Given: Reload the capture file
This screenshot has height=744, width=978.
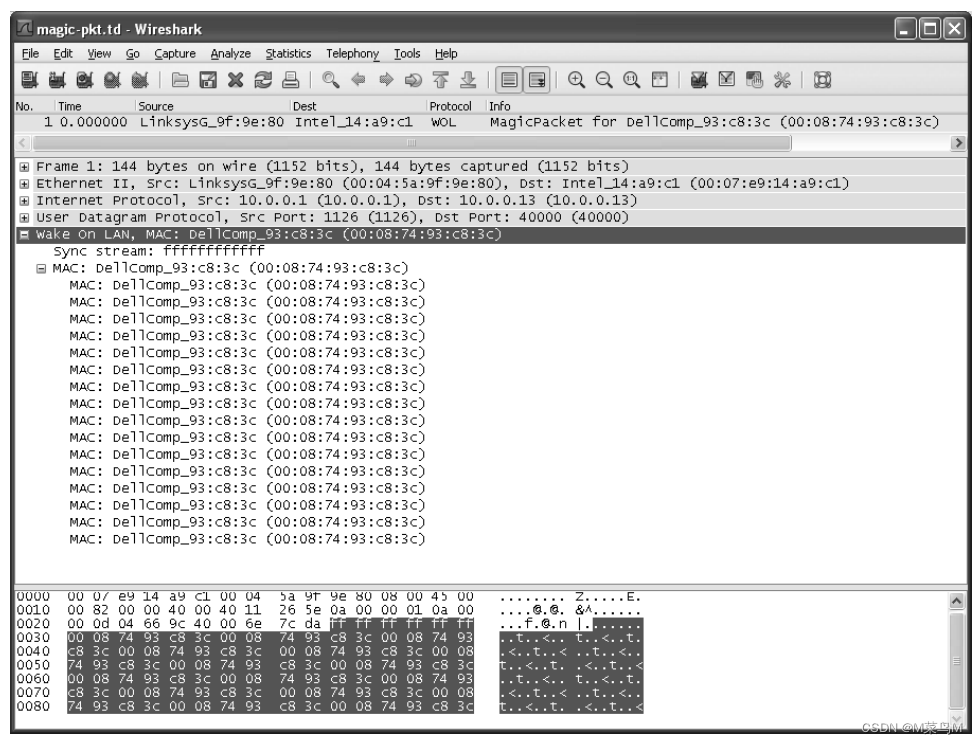Looking at the screenshot, I should click(x=263, y=80).
